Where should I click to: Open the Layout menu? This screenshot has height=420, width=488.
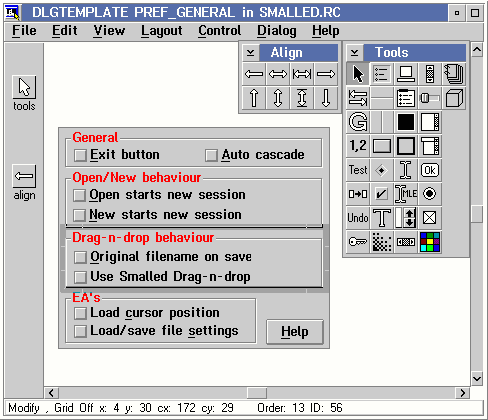click(162, 31)
